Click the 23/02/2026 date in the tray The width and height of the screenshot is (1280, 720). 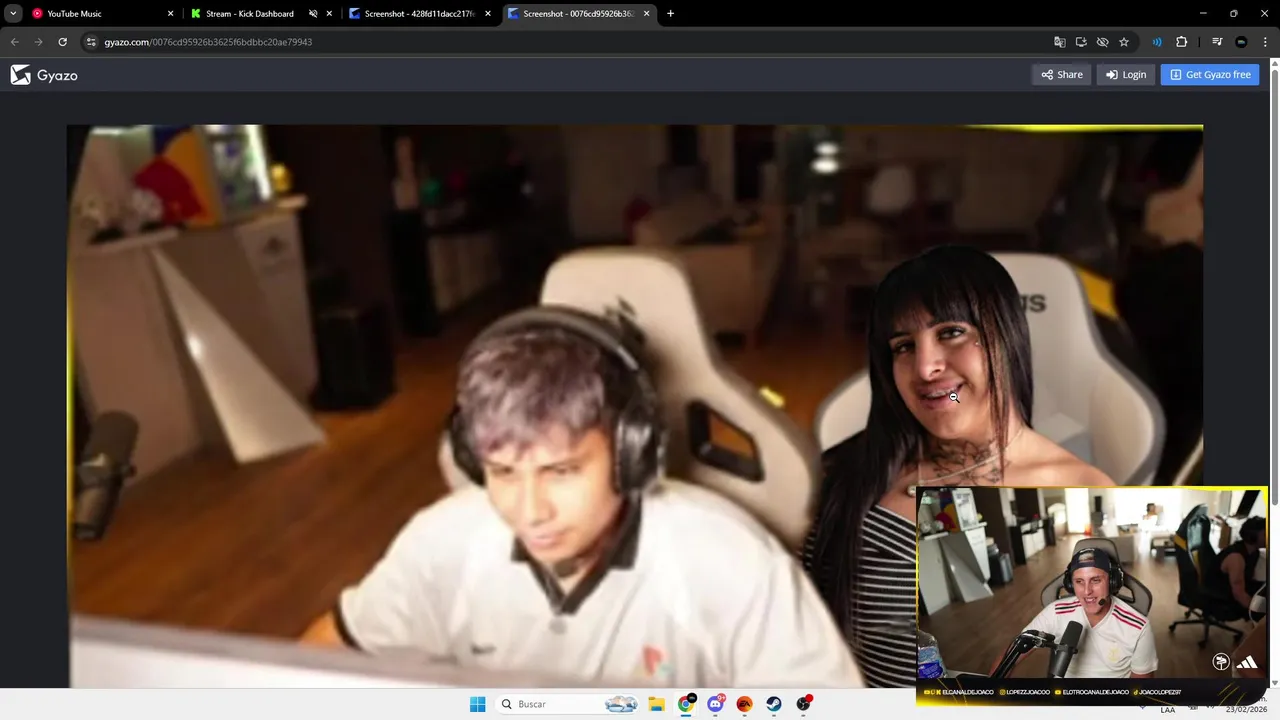(x=1245, y=710)
